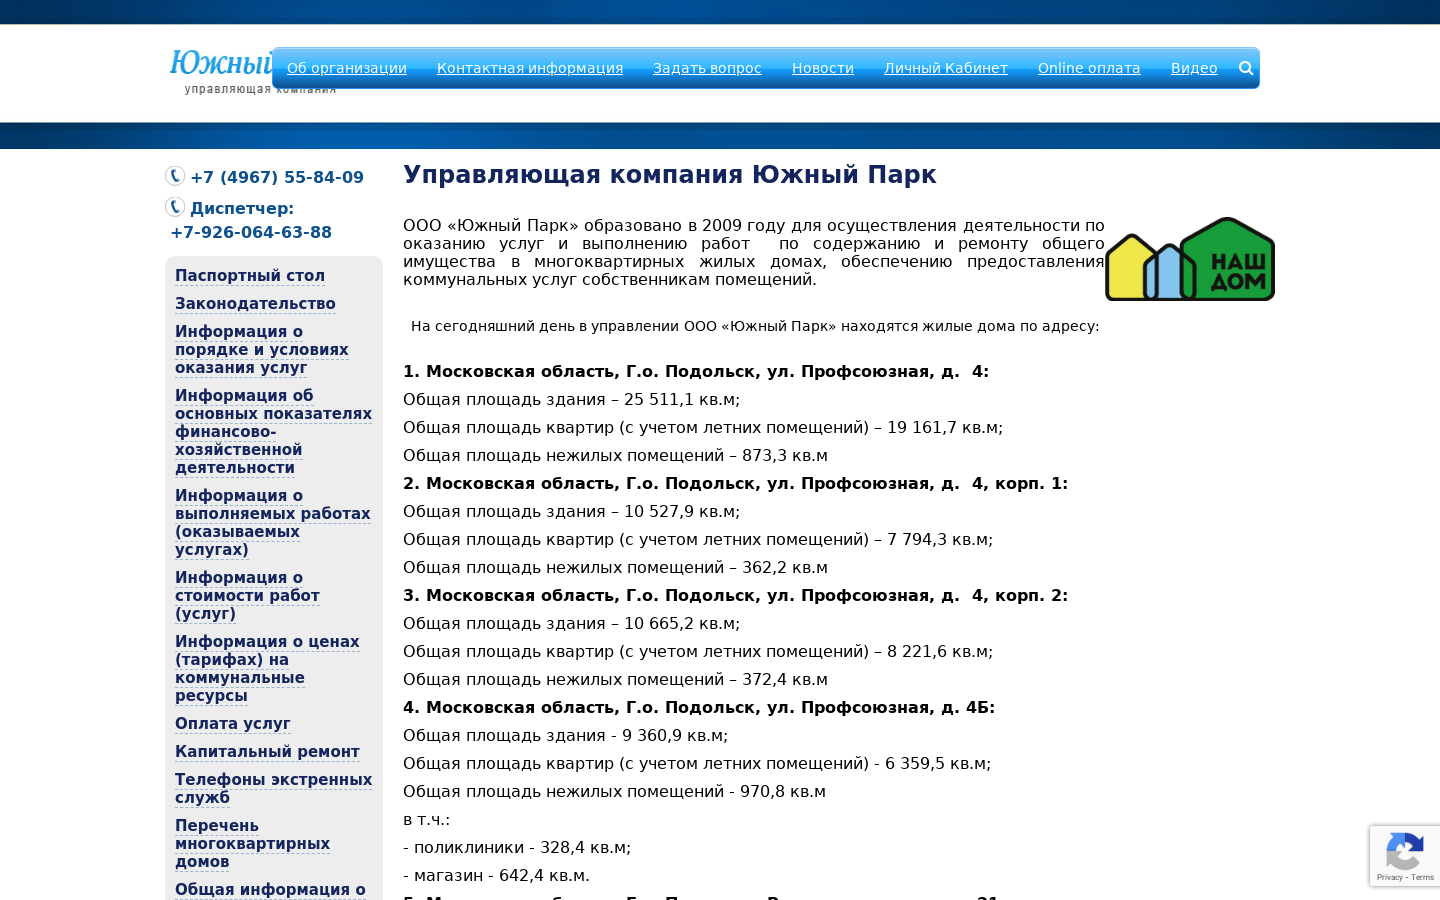Click text магазин - 642,4 кв.м
Image resolution: width=1440 pixels, height=900 pixels.
click(x=496, y=876)
